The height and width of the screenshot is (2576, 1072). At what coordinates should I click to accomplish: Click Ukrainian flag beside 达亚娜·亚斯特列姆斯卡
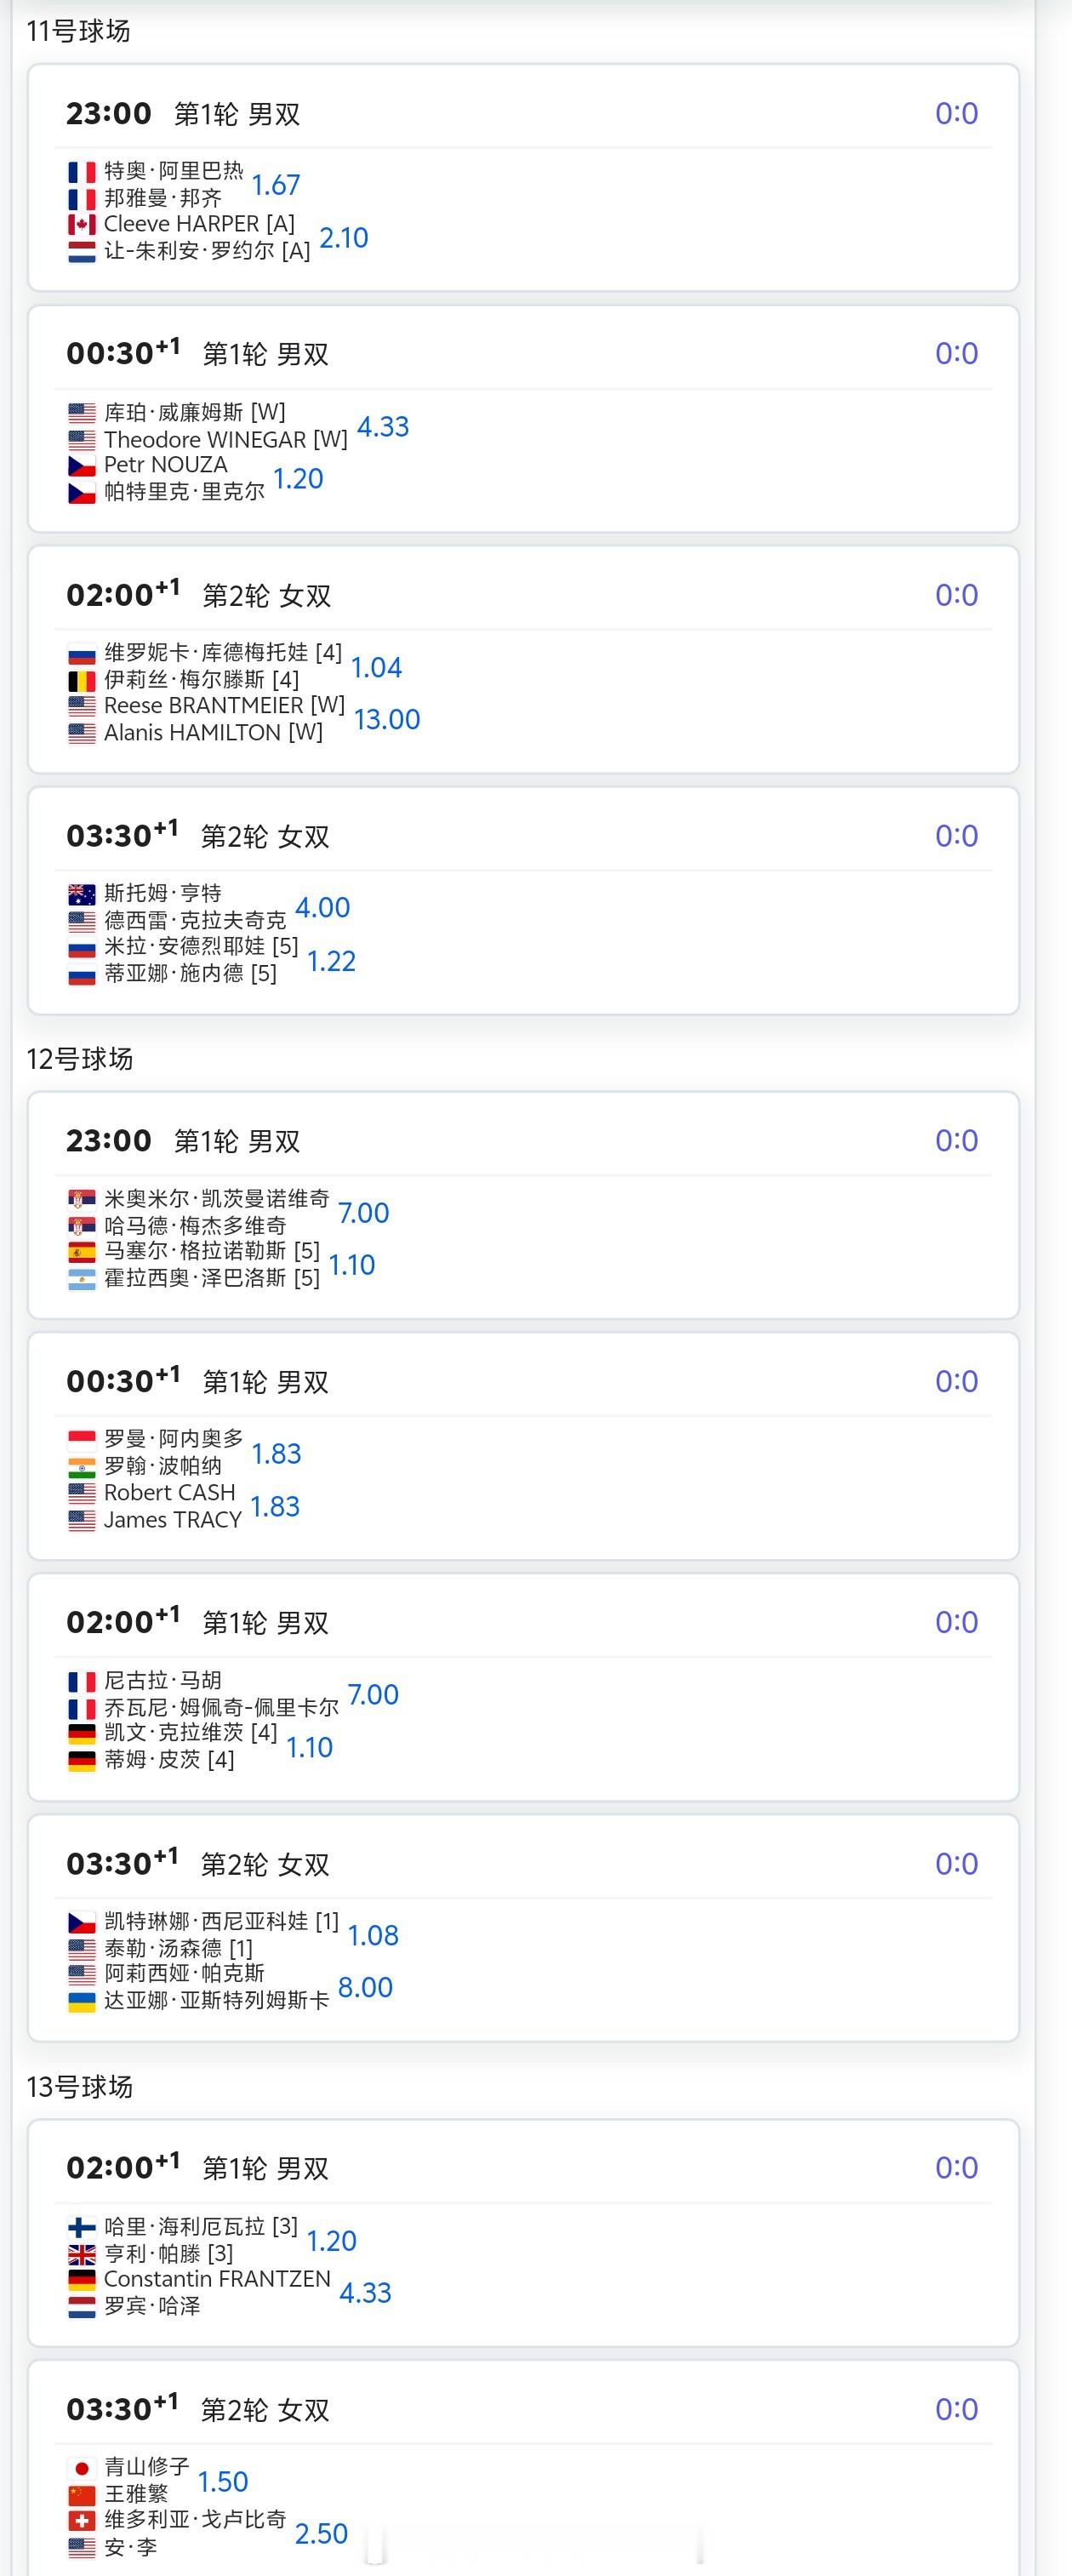click(82, 2001)
